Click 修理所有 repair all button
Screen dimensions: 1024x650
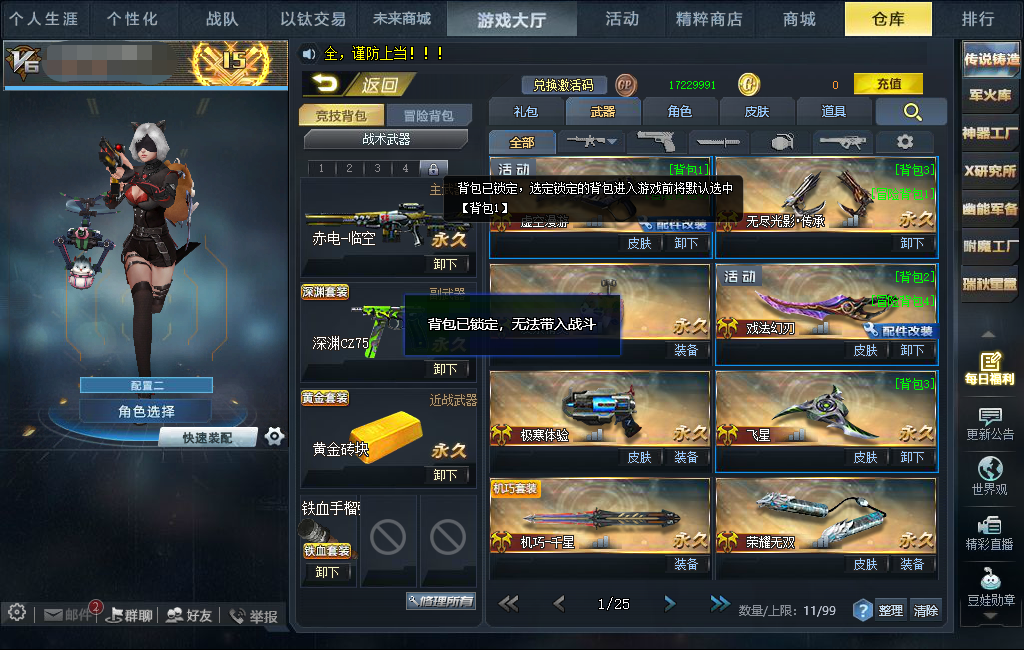[x=441, y=601]
